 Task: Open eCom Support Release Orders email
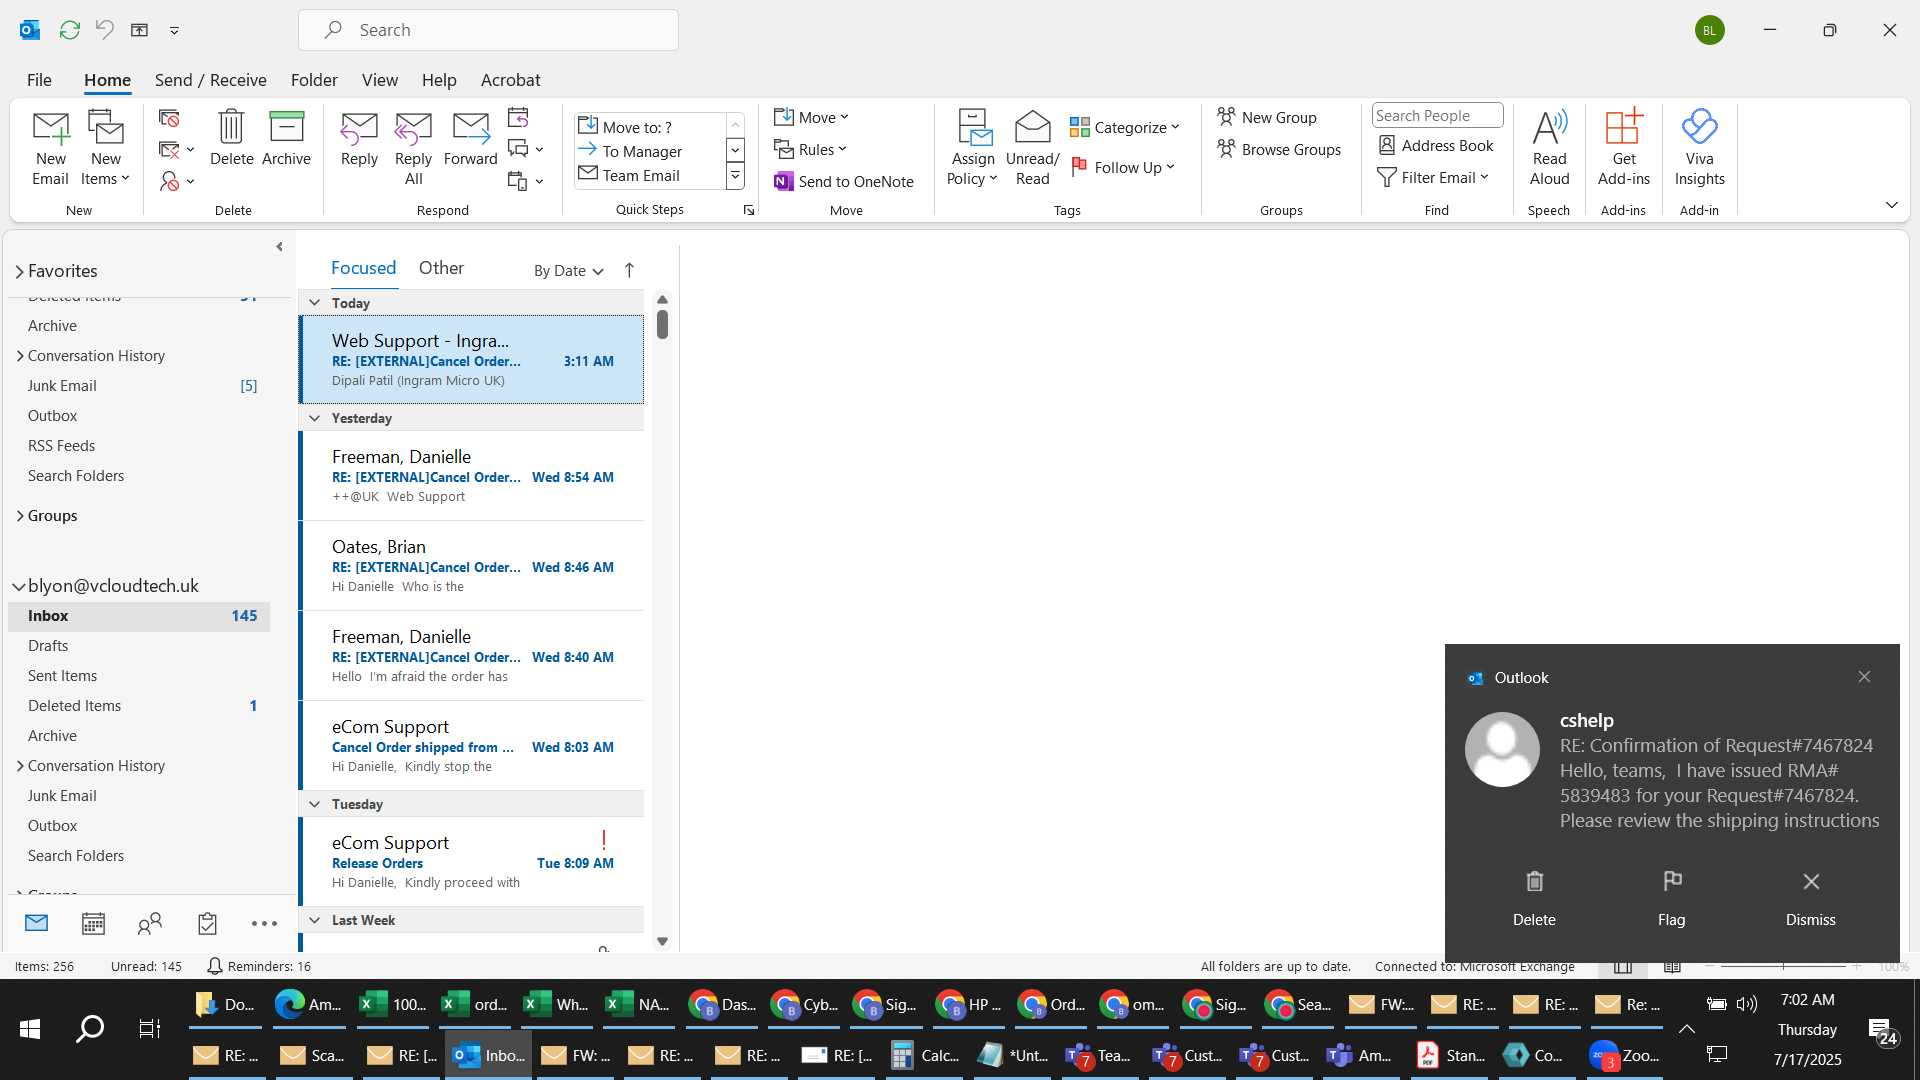click(472, 862)
